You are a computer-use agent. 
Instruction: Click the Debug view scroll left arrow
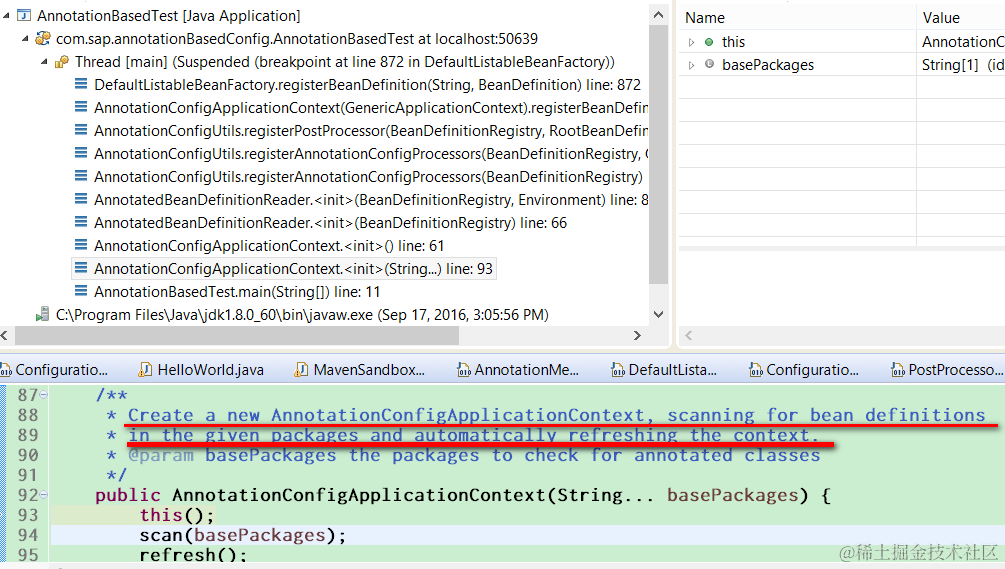pos(4,335)
